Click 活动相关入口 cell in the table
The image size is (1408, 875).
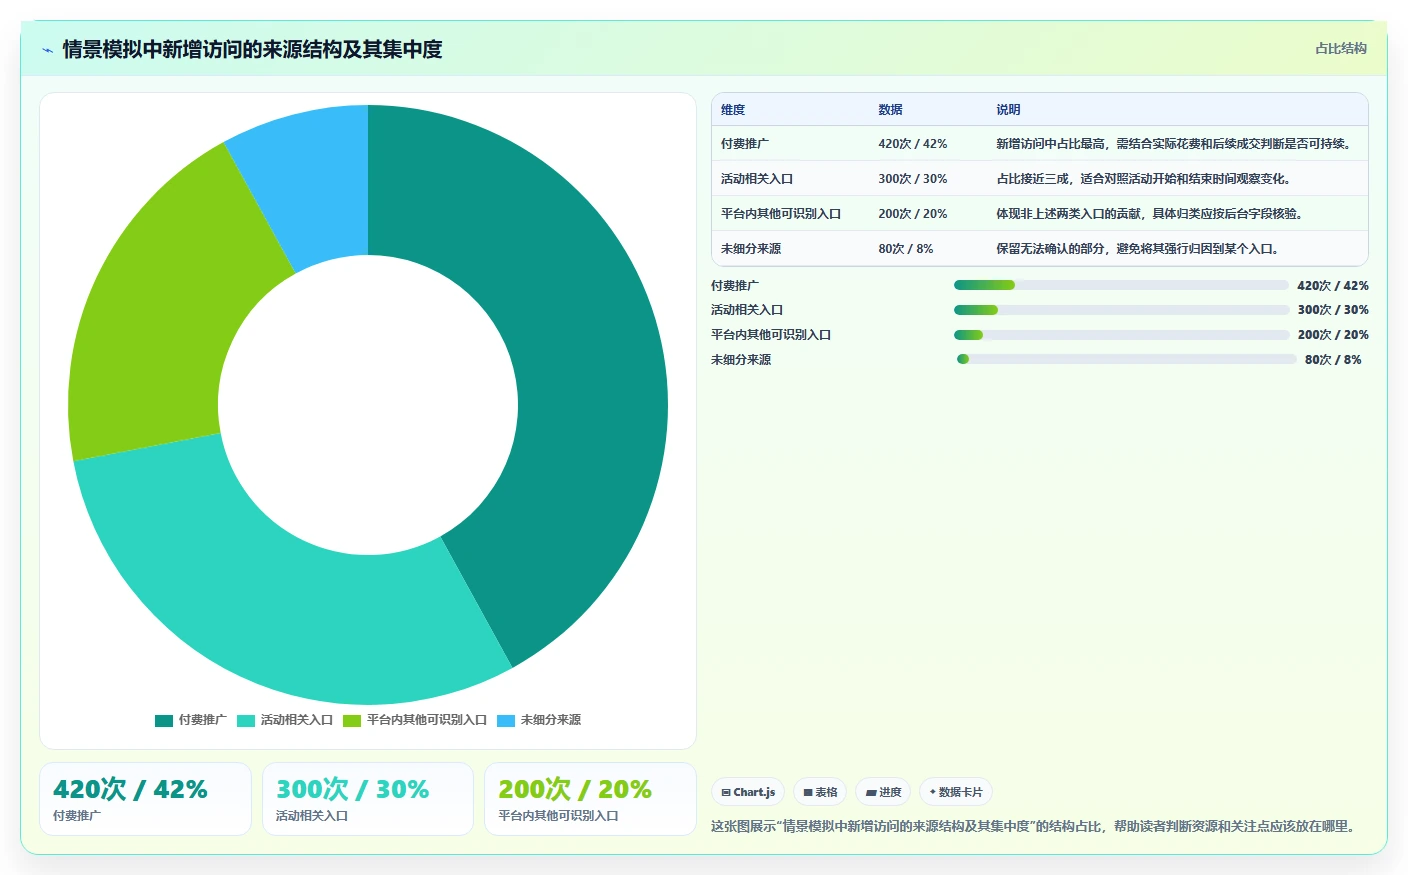(757, 179)
